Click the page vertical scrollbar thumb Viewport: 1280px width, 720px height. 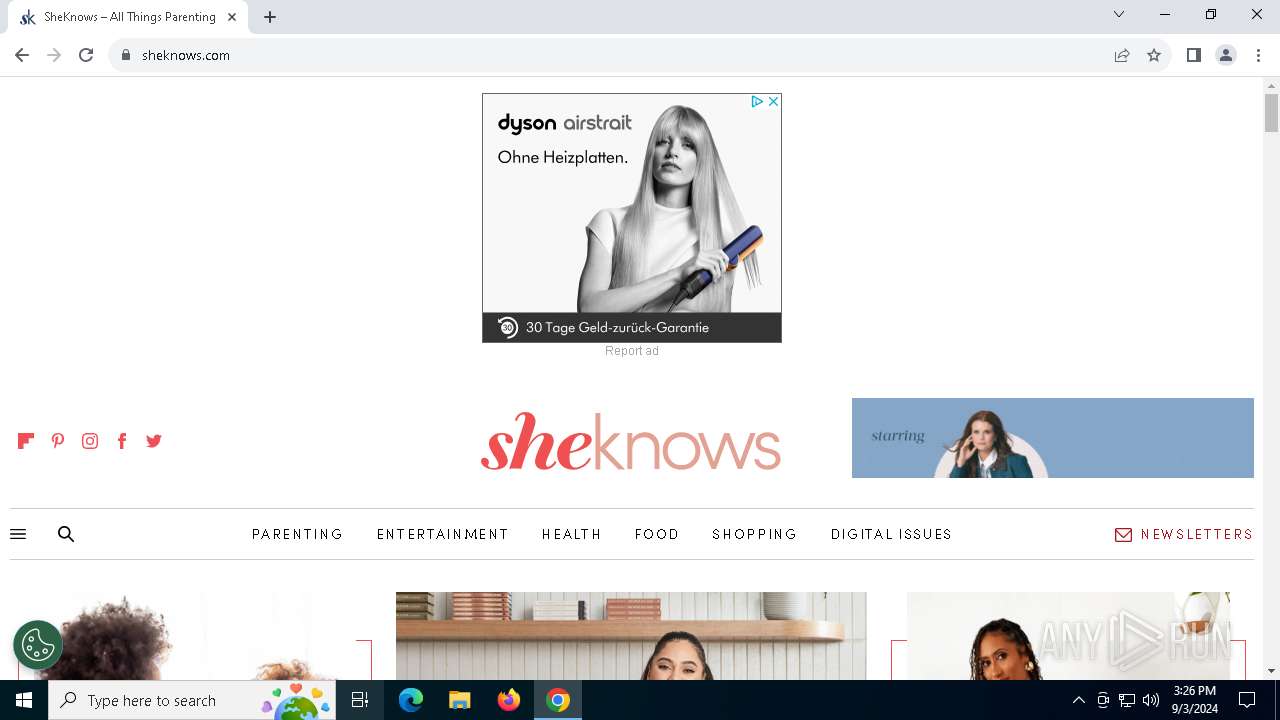coord(1271,113)
